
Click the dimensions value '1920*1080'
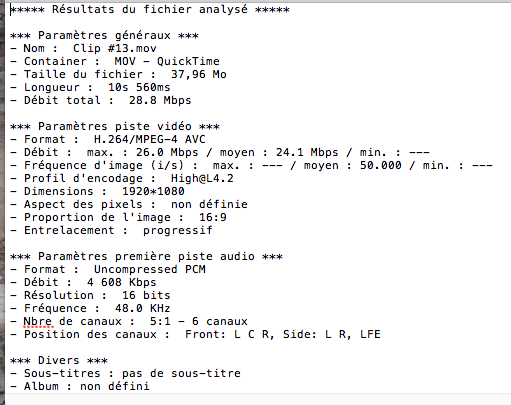[153, 191]
